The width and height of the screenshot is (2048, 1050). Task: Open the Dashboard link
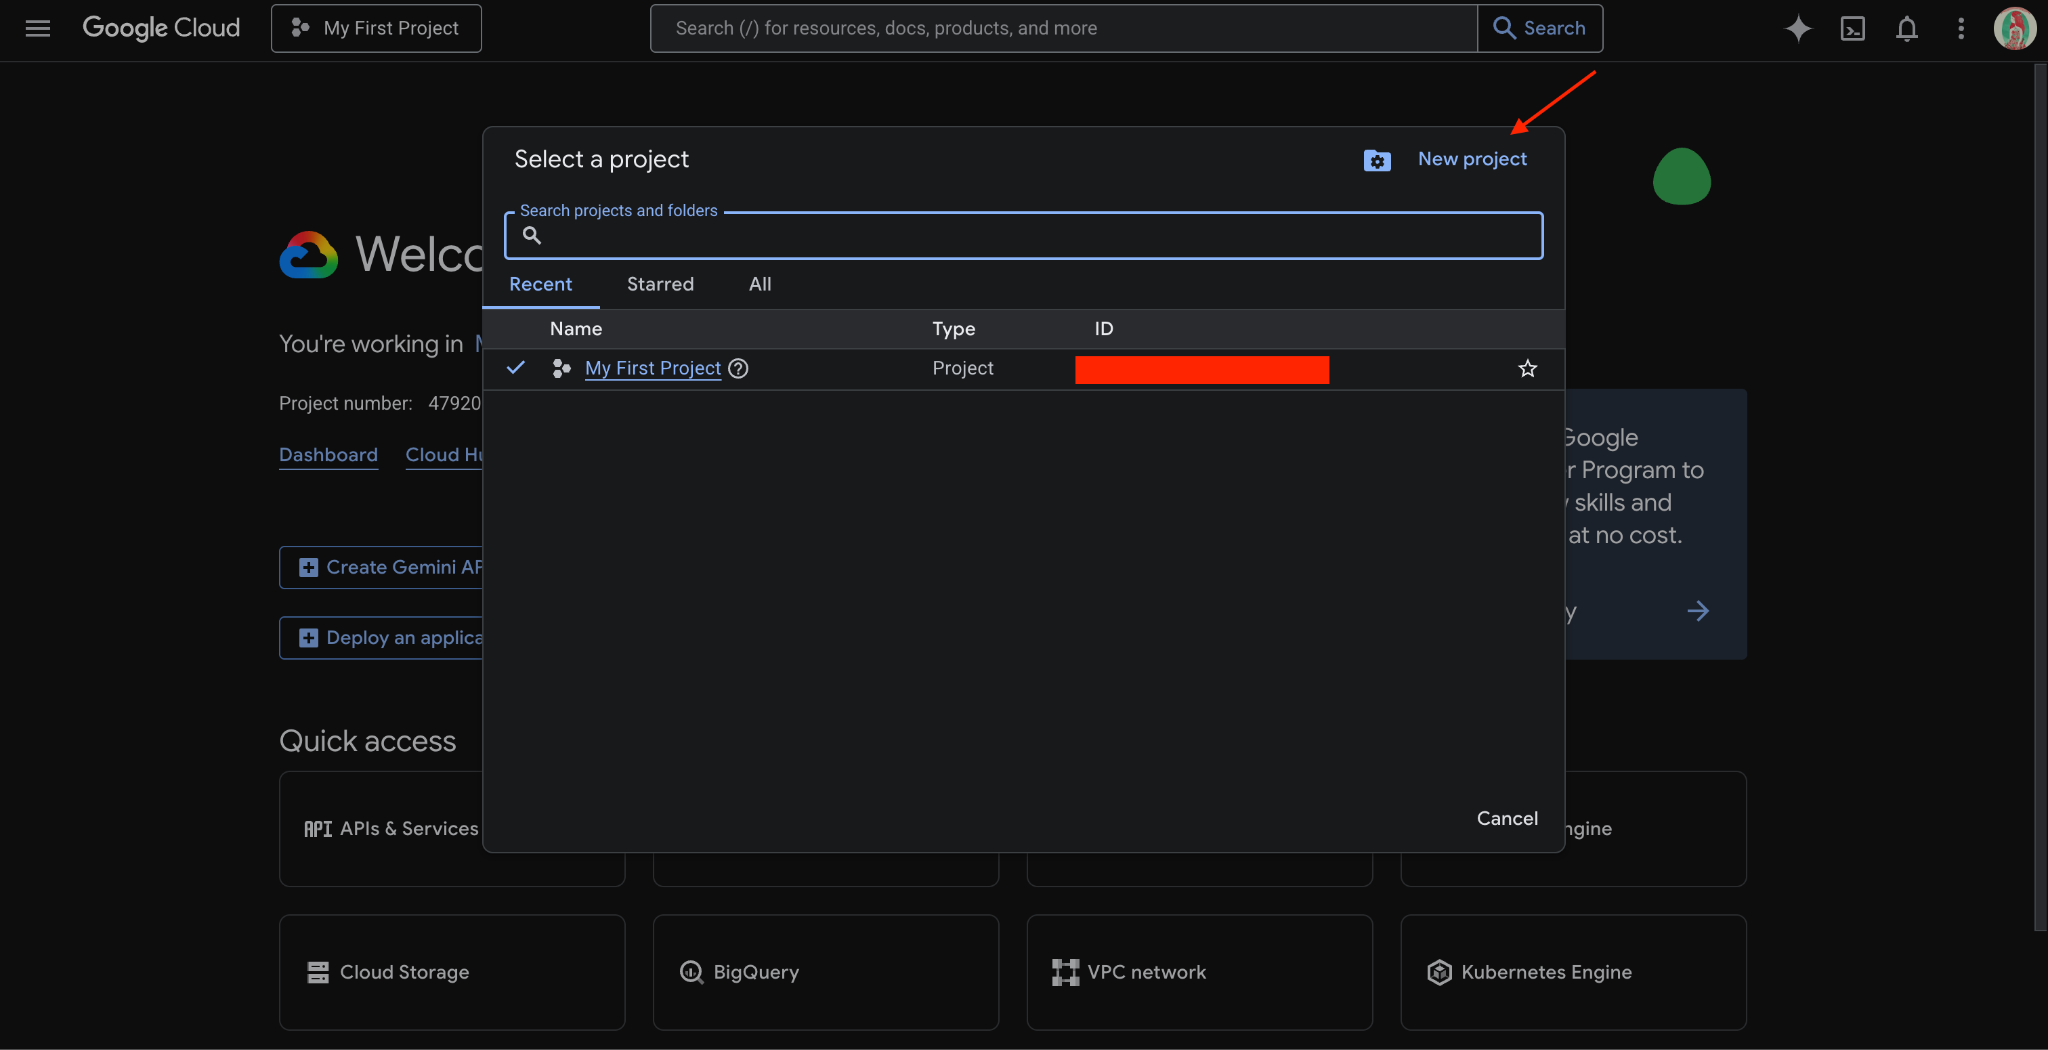pyautogui.click(x=328, y=455)
